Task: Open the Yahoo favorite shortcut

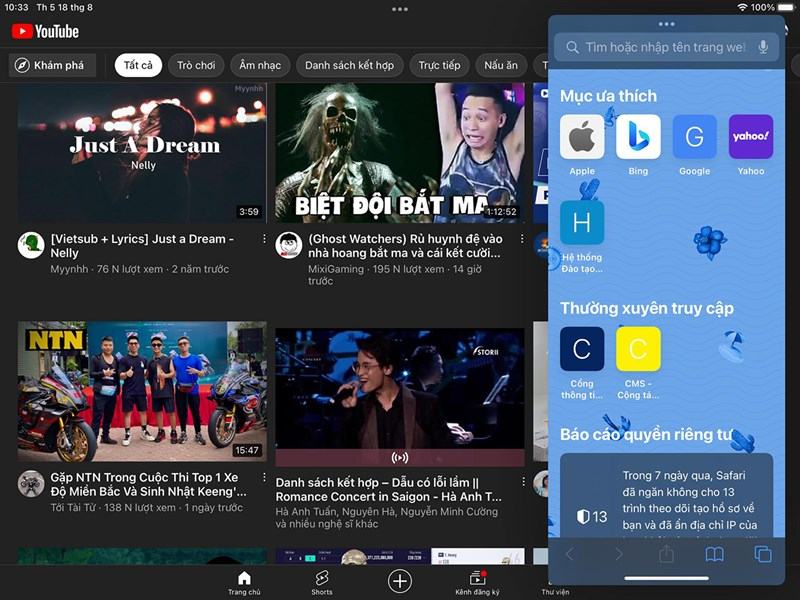Action: [750, 138]
